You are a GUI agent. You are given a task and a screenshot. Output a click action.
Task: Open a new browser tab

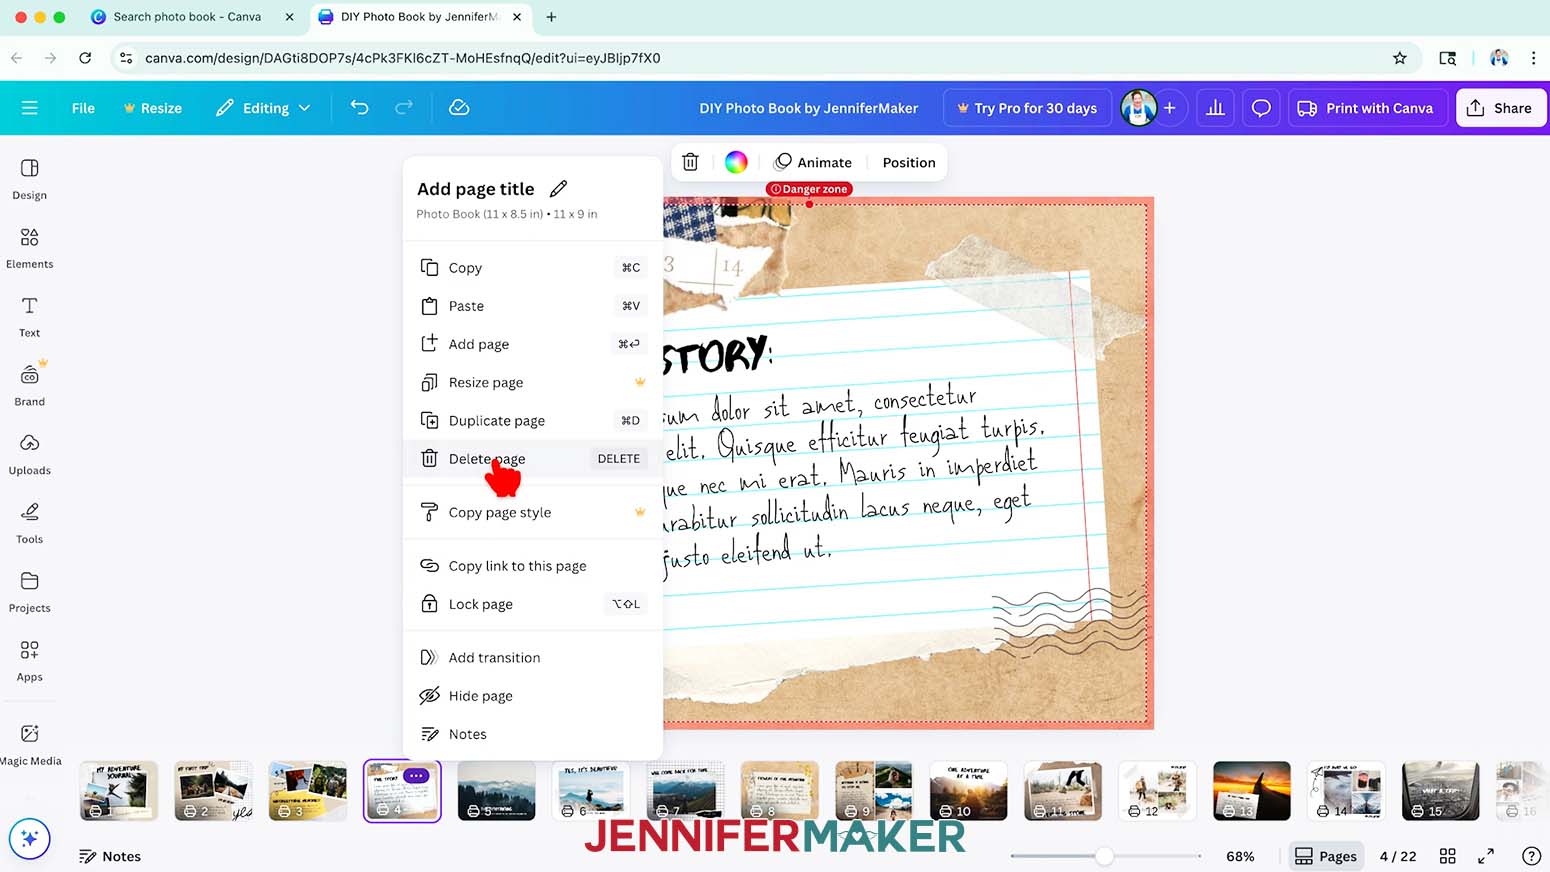pos(551,17)
